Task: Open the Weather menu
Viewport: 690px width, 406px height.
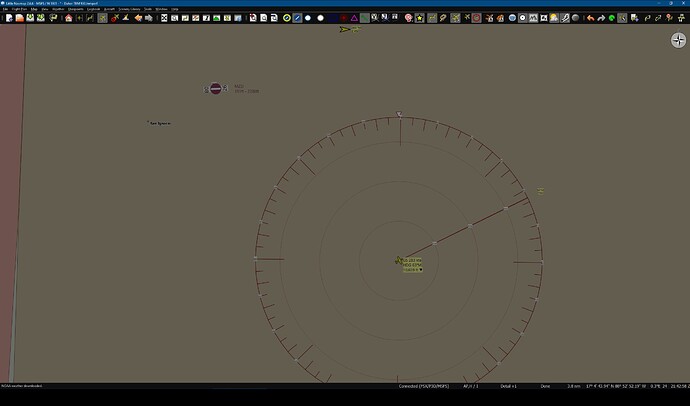Action: 58,9
